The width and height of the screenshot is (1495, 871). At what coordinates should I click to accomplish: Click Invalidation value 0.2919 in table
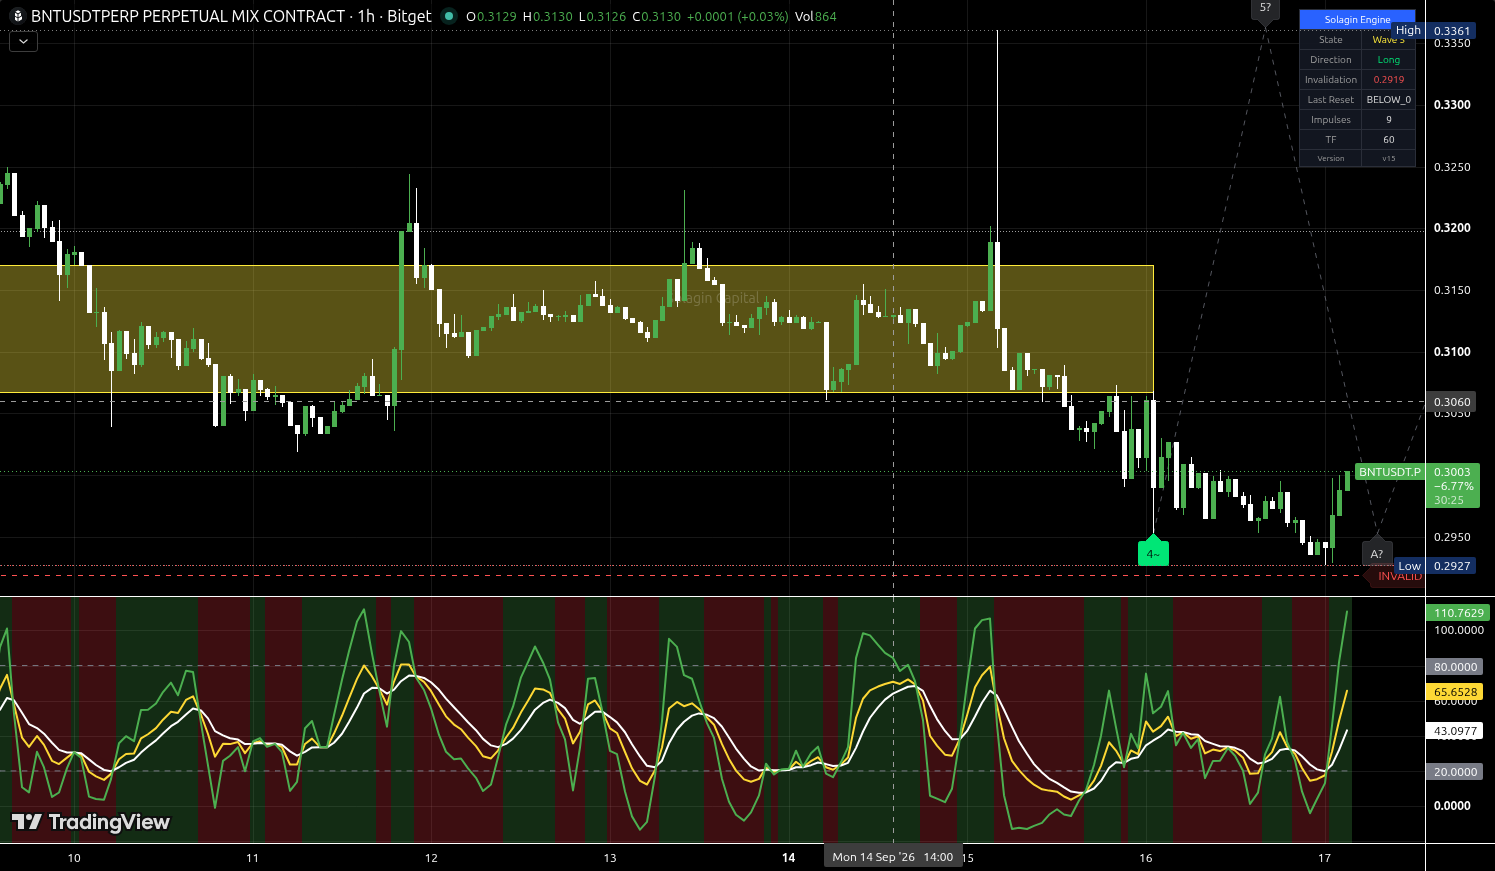(1388, 80)
